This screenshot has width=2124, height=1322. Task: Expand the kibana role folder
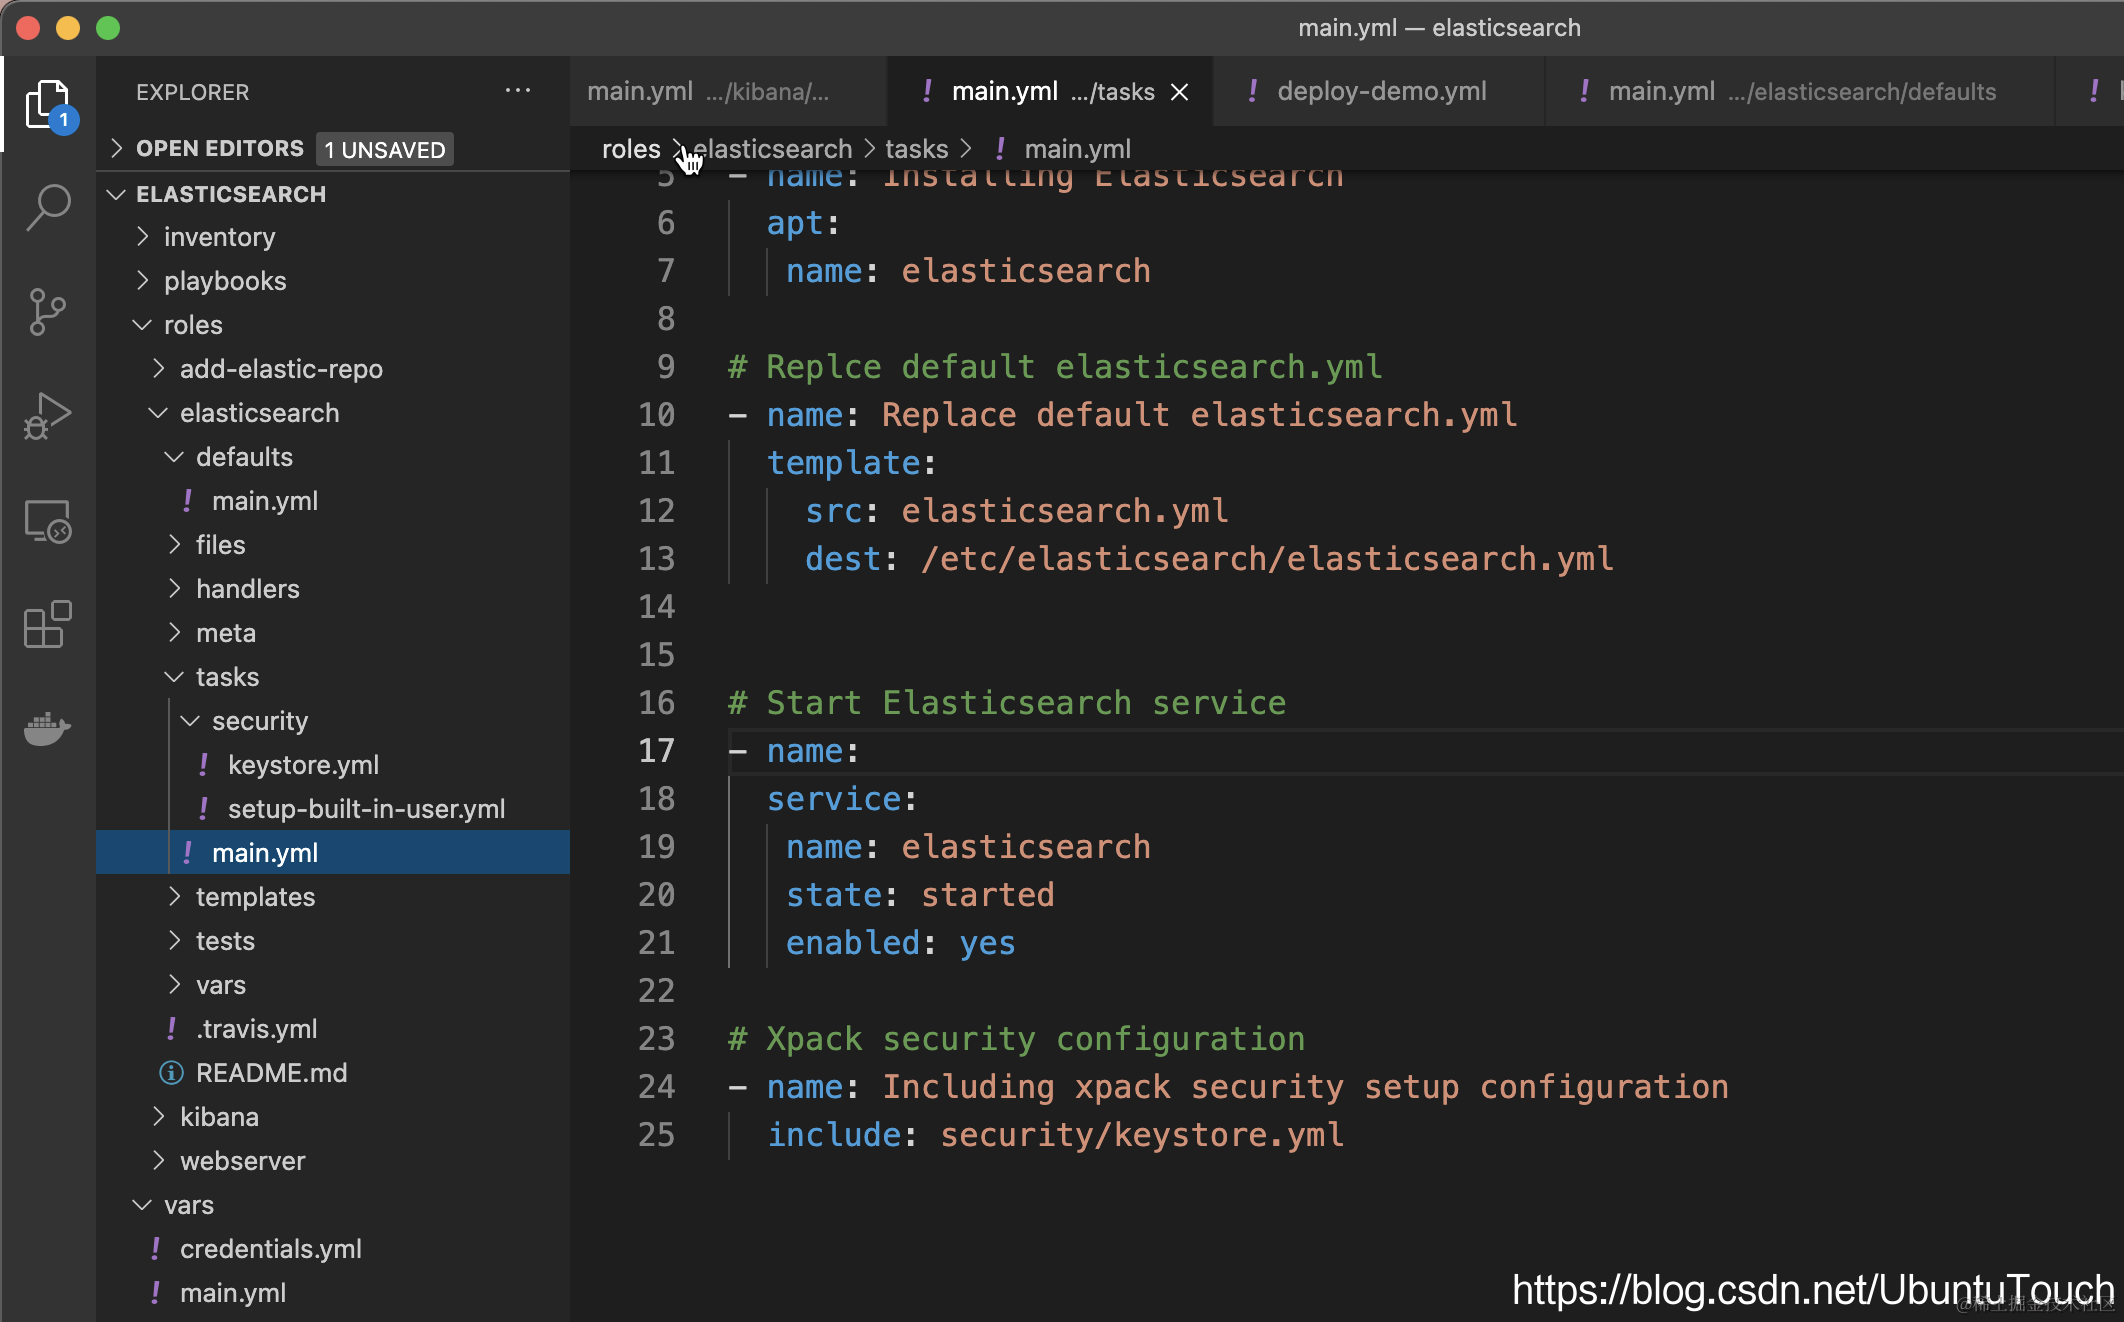[219, 1117]
